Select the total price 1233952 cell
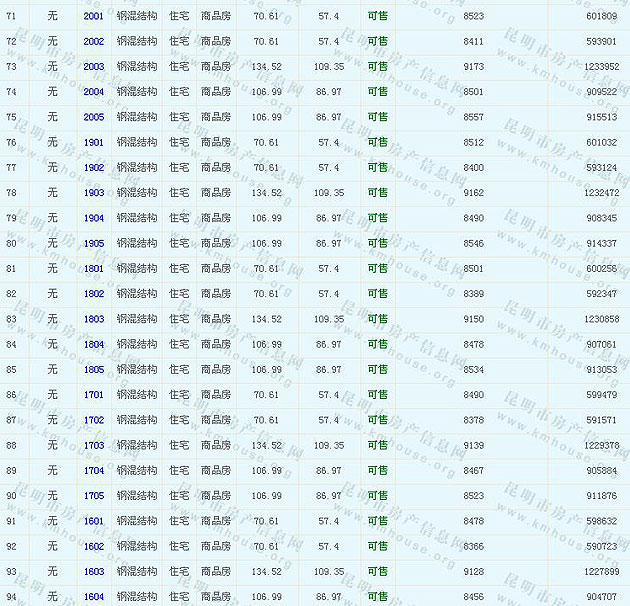 click(x=601, y=66)
